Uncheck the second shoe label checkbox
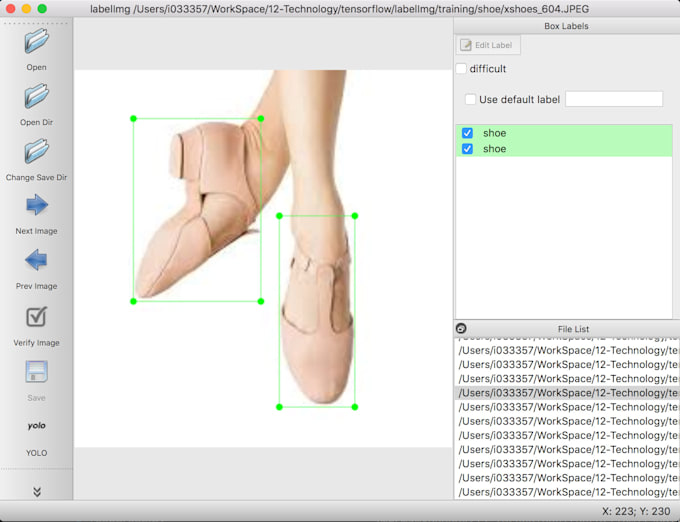The width and height of the screenshot is (680, 522). pyautogui.click(x=467, y=149)
